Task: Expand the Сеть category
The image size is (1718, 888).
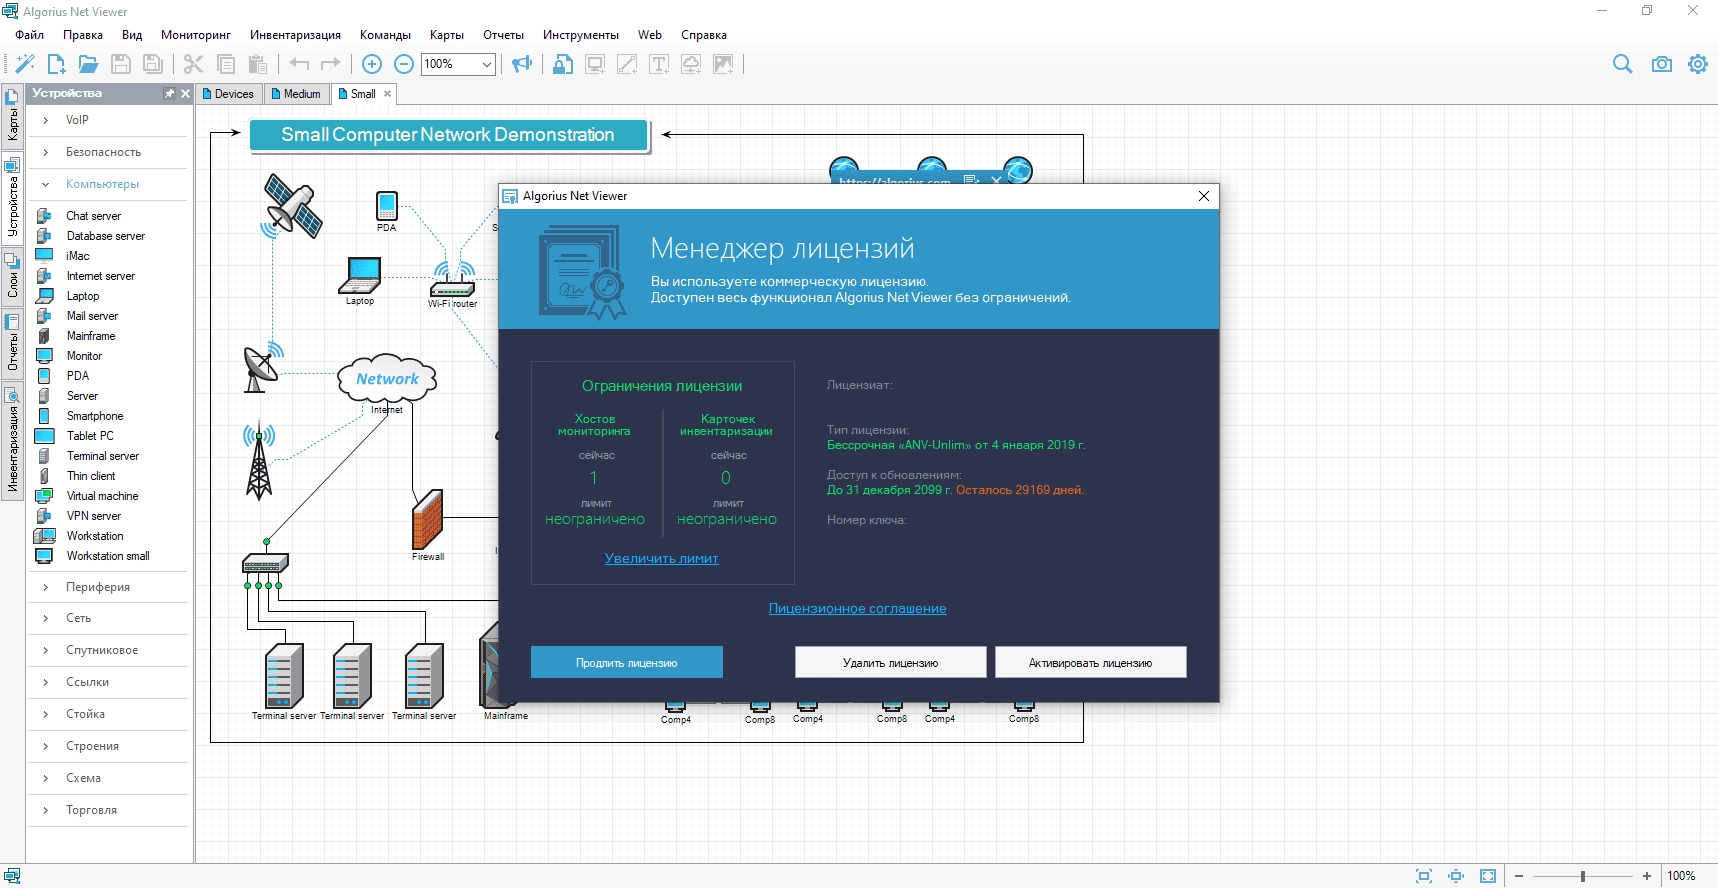Action: click(x=46, y=618)
